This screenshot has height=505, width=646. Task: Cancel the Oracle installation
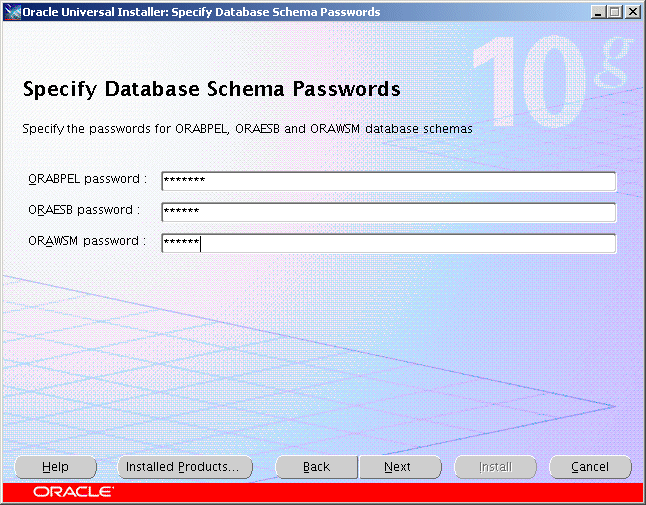pos(590,467)
